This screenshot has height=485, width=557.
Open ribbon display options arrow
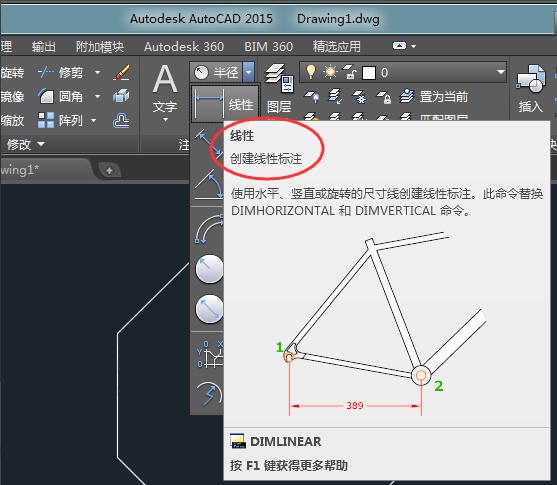pyautogui.click(x=413, y=46)
